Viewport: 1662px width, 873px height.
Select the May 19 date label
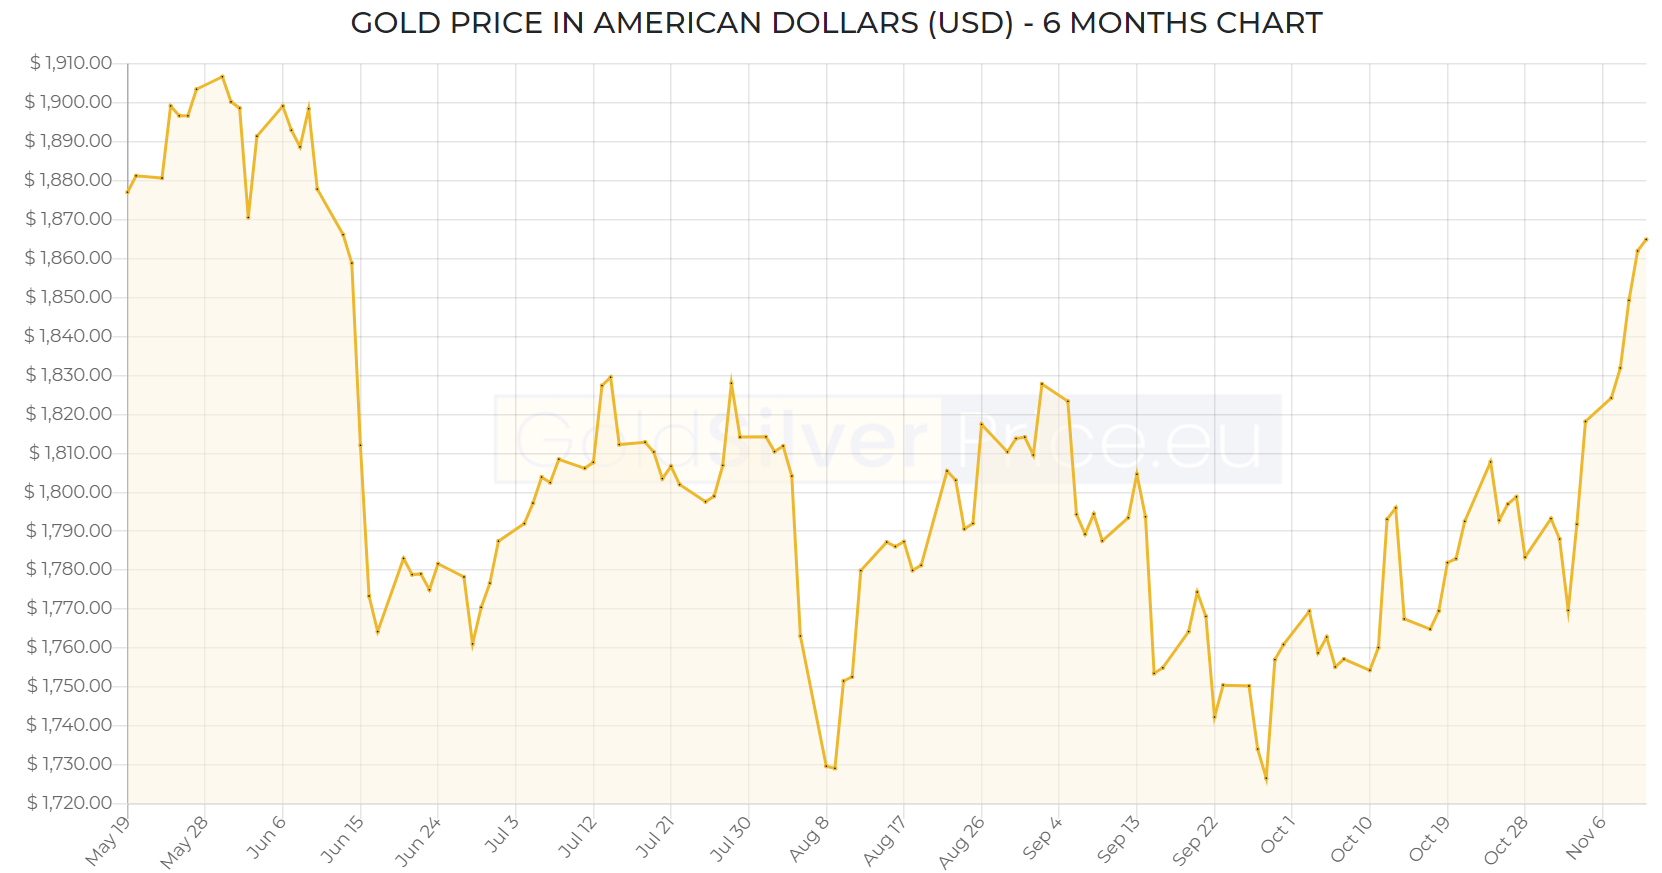tap(108, 840)
